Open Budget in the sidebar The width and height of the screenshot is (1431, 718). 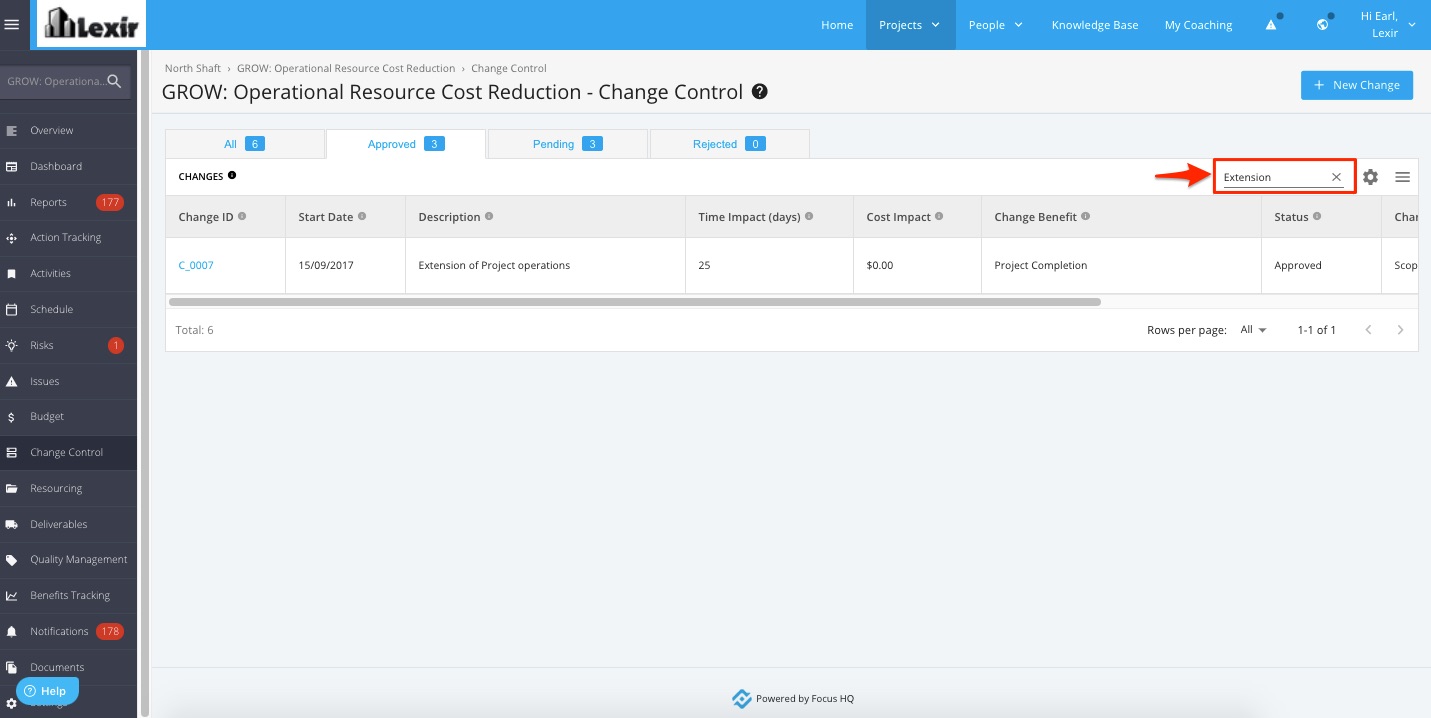click(x=68, y=416)
